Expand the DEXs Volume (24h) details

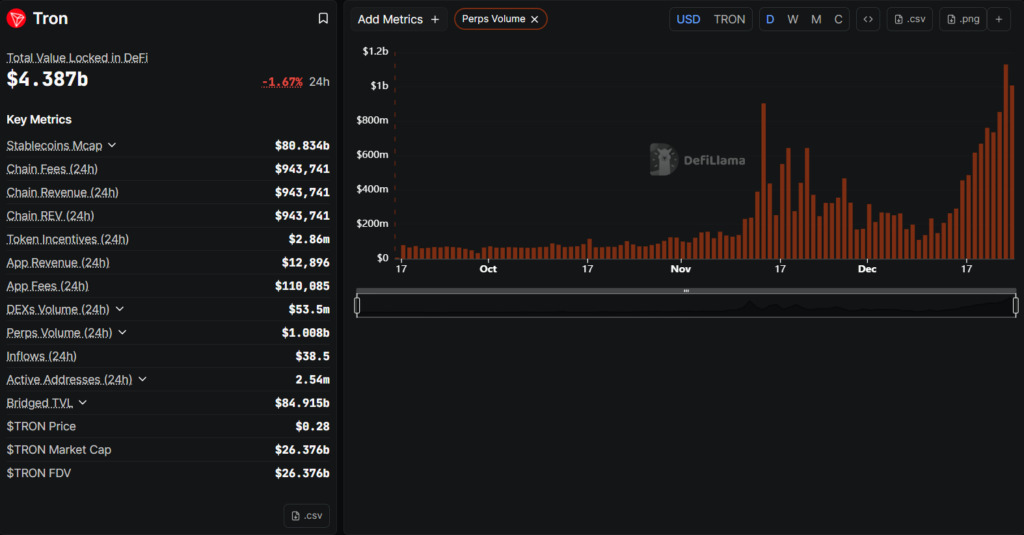click(120, 309)
